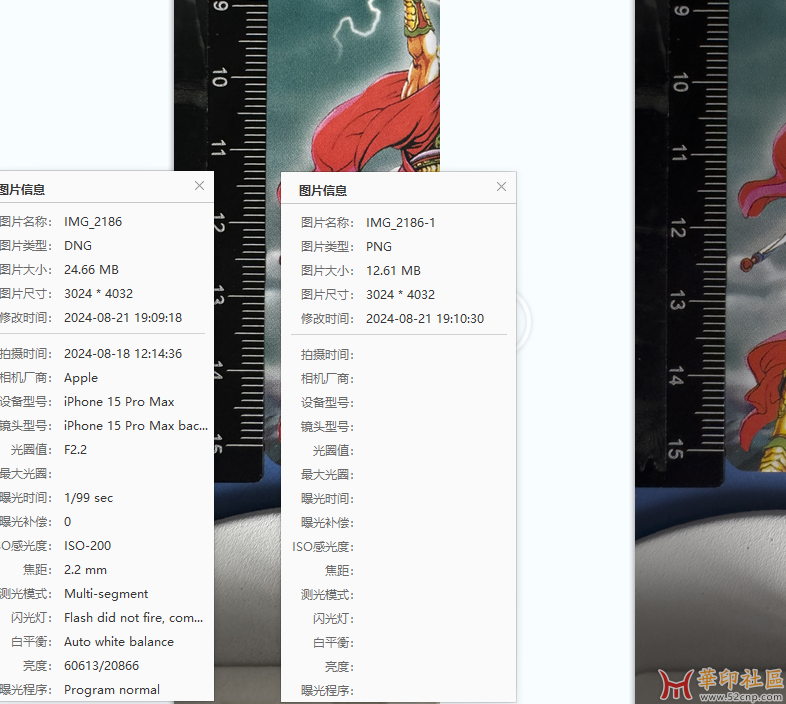Click the aperture value F2.2
This screenshot has height=704, width=786.
(x=75, y=450)
